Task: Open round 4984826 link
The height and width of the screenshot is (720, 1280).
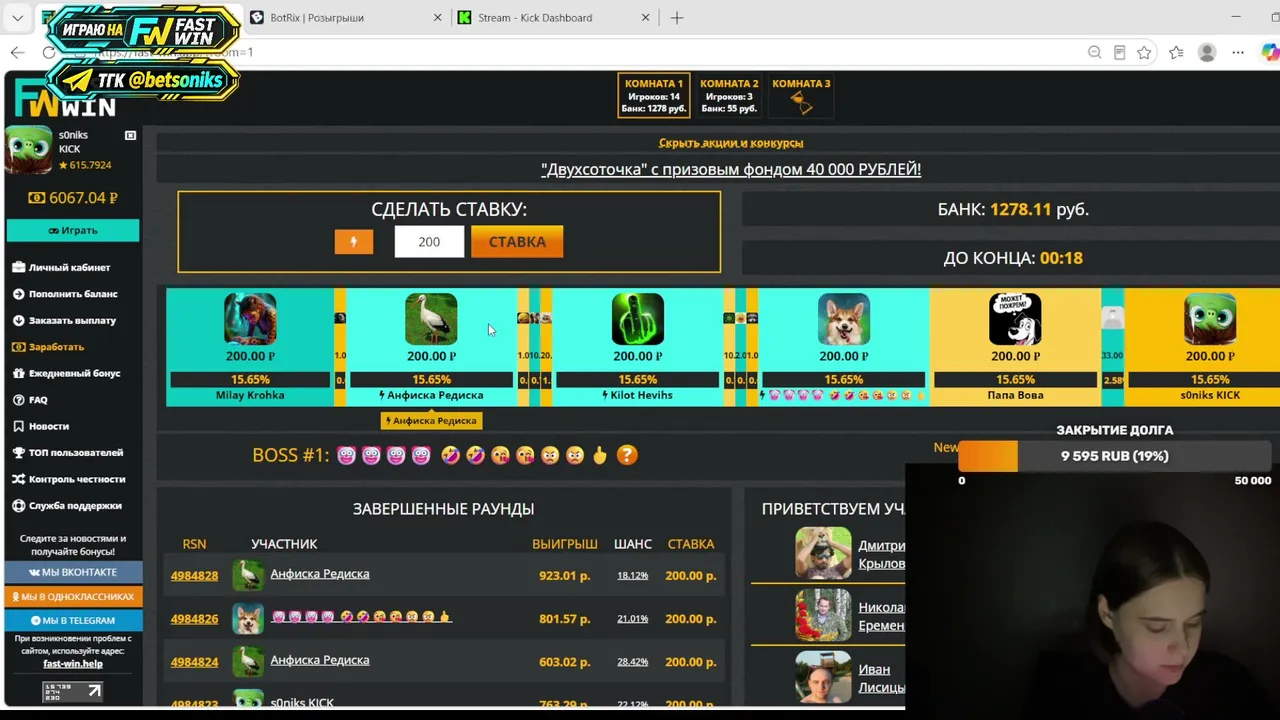Action: pyautogui.click(x=194, y=618)
